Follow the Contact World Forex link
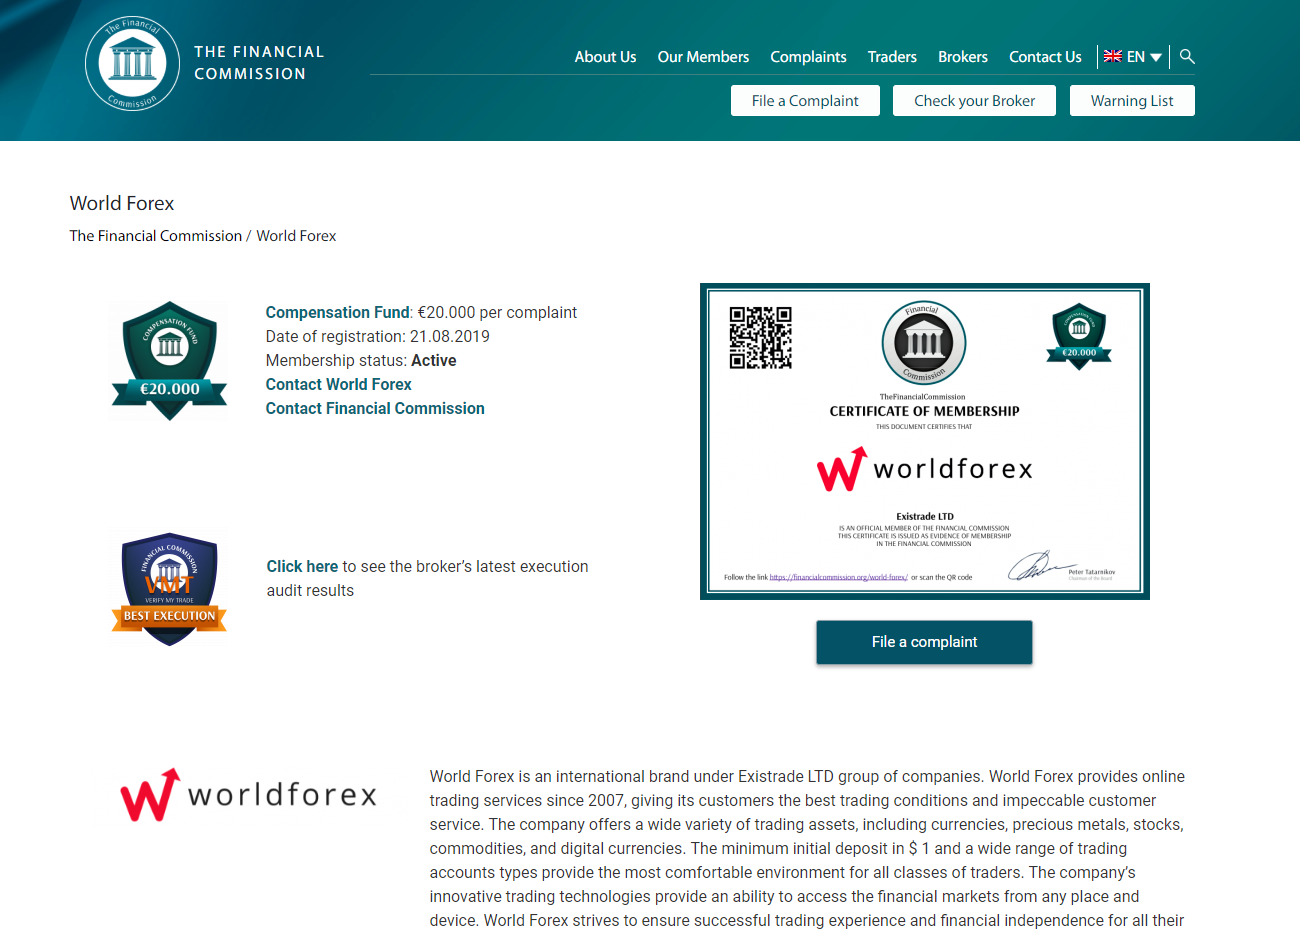 (x=339, y=385)
